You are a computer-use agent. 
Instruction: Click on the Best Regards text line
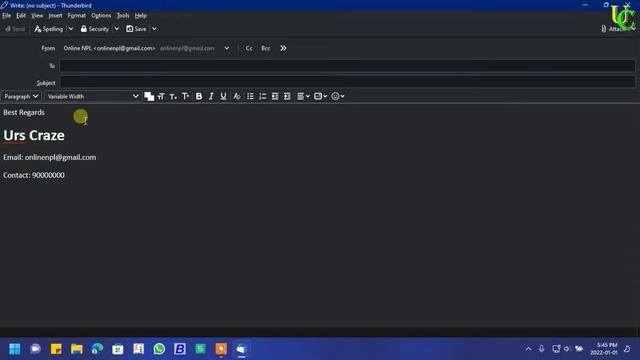click(24, 112)
